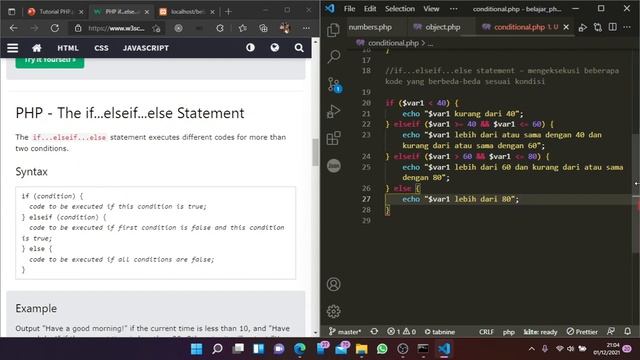Click the conditional.php breadcrumb
The image size is (640, 360).
pos(393,43)
